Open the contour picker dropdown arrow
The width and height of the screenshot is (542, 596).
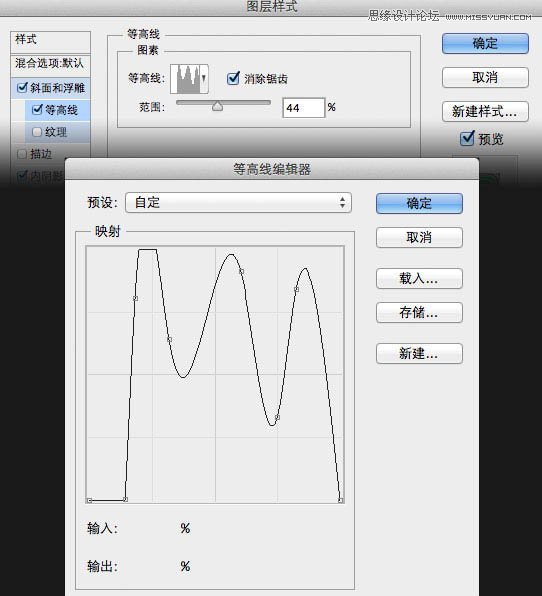click(204, 79)
